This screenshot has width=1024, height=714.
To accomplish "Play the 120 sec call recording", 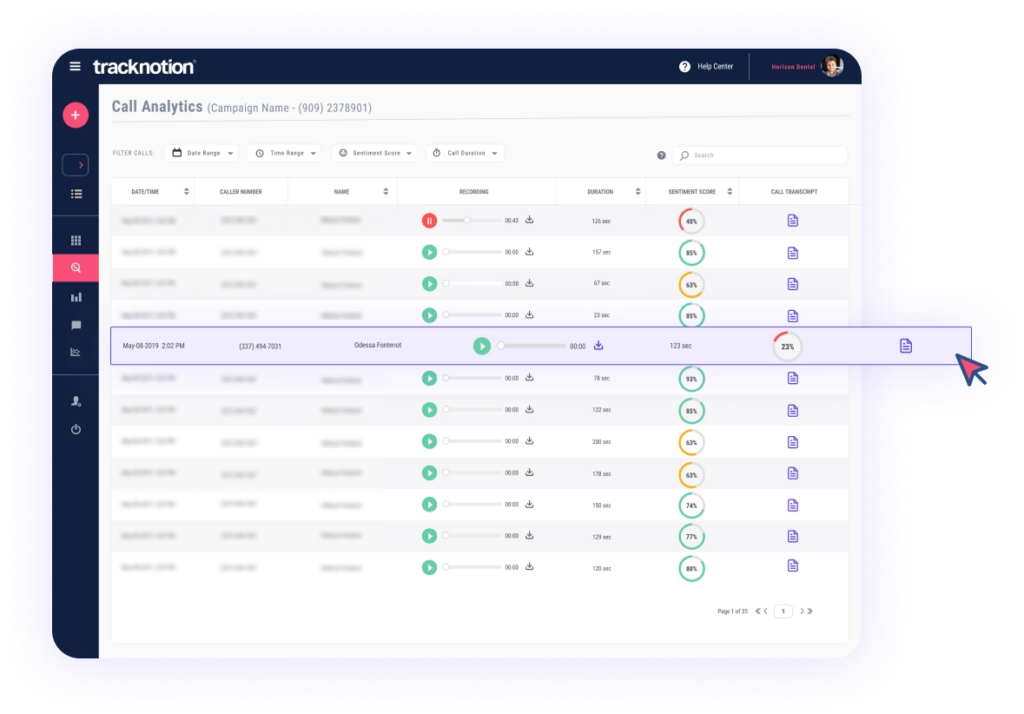I will 429,568.
